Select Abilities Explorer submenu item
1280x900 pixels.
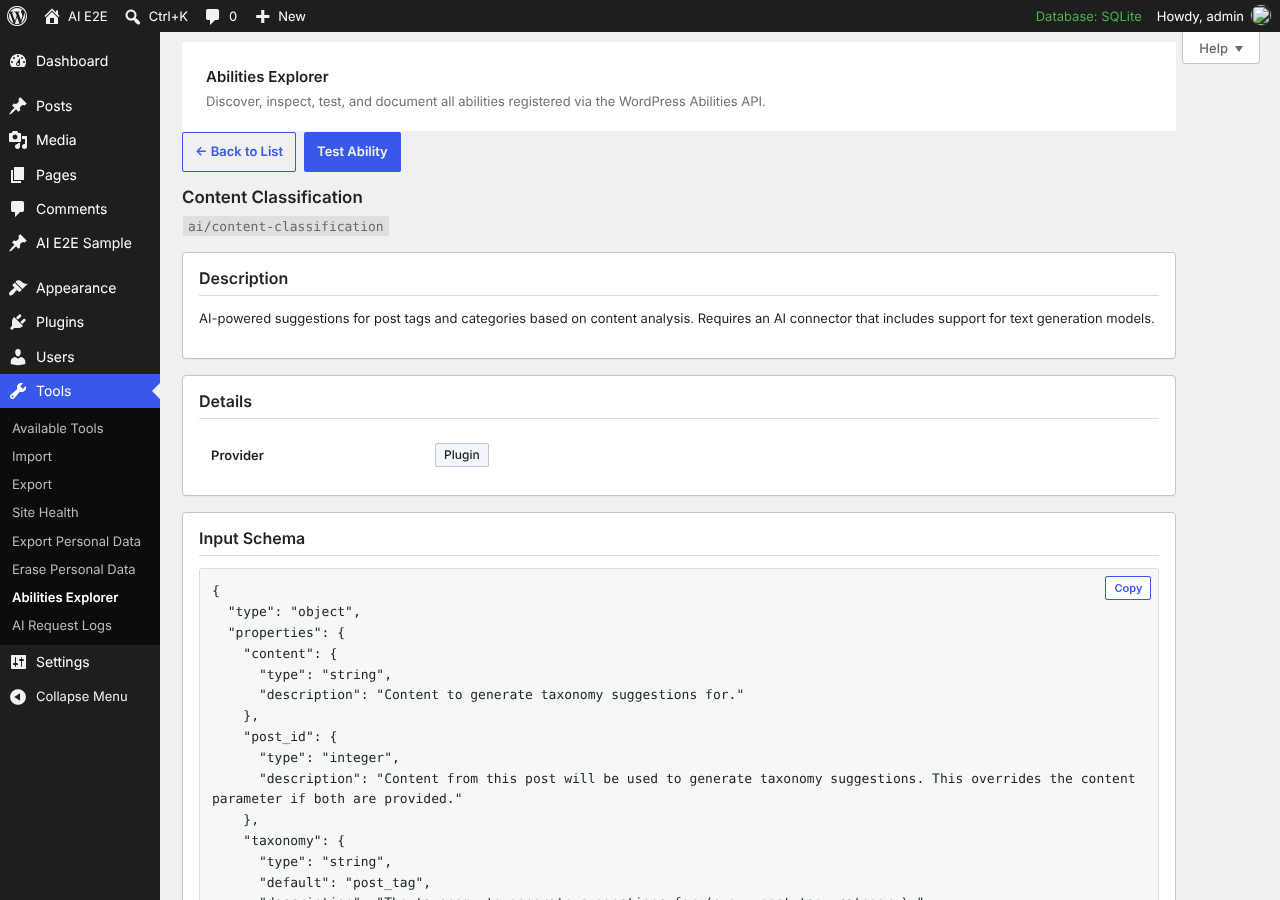pos(65,597)
